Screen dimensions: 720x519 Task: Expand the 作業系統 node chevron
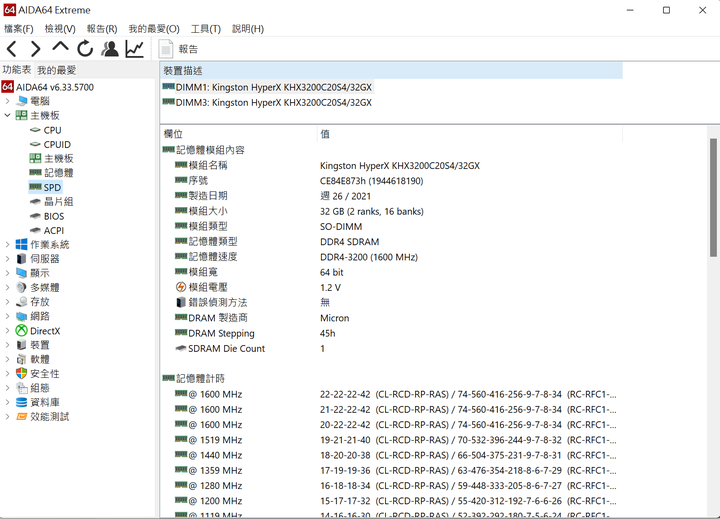7,244
